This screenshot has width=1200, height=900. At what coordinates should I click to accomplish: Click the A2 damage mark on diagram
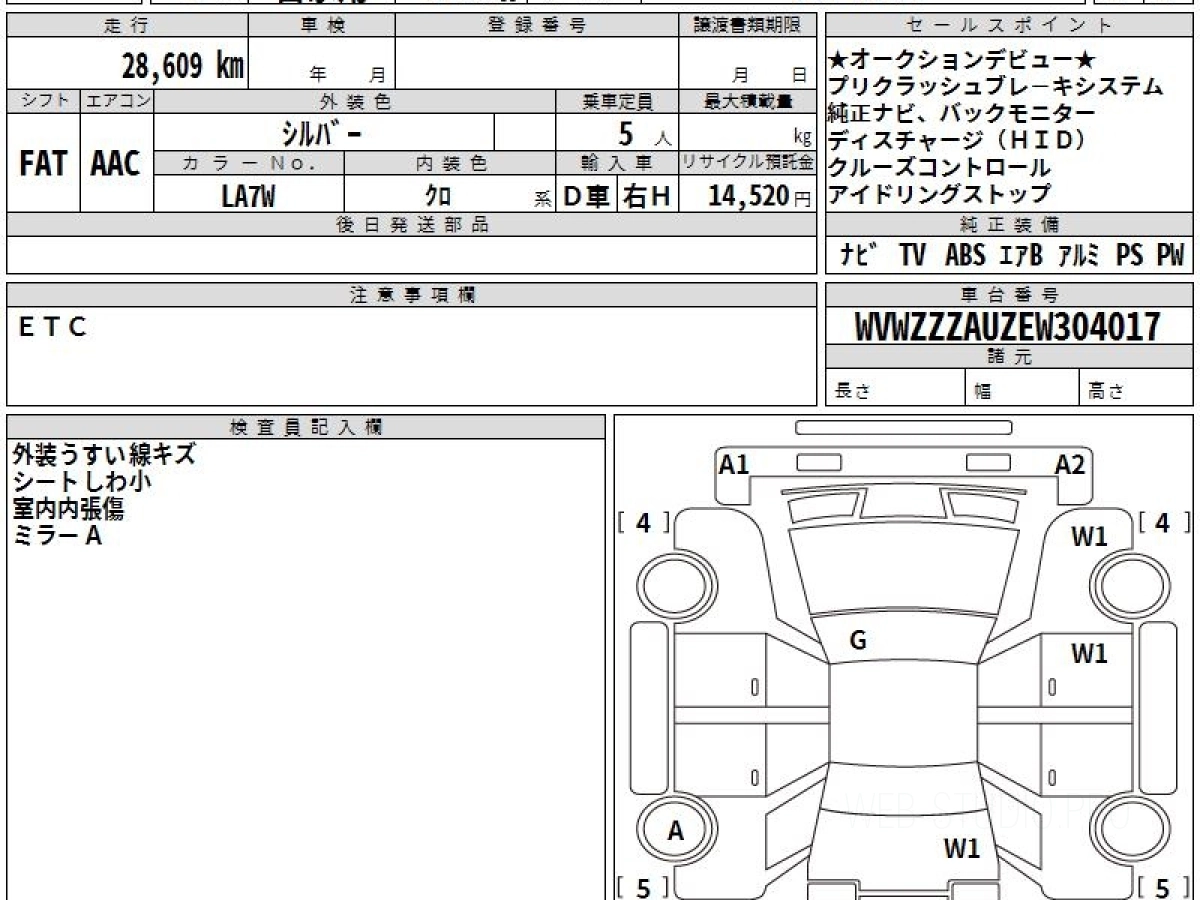coord(1070,464)
